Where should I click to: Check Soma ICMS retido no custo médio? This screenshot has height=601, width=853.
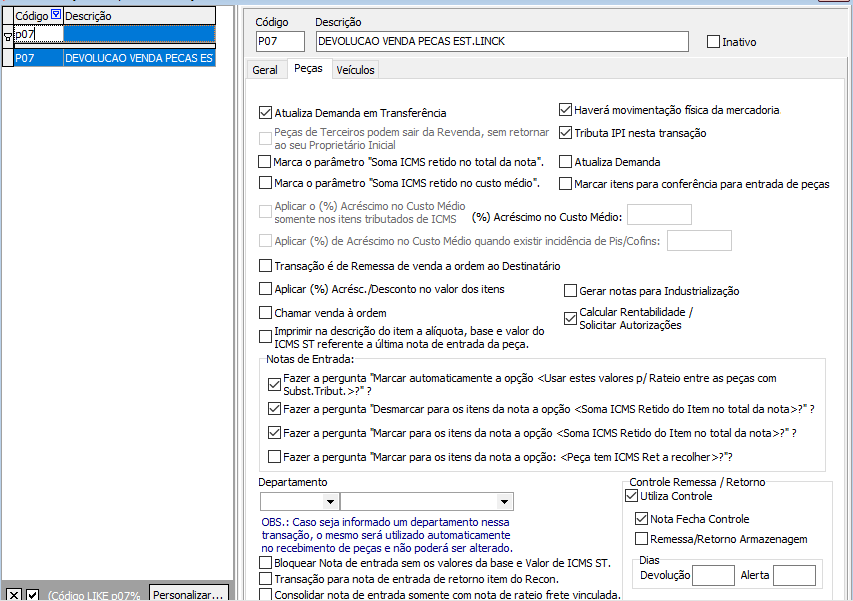[265, 183]
